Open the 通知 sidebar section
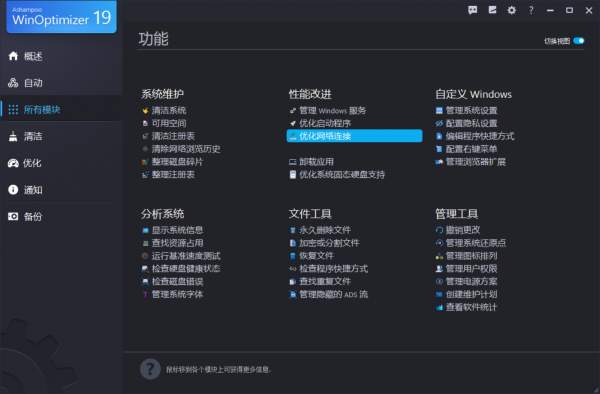The height and width of the screenshot is (394, 600). pos(33,190)
